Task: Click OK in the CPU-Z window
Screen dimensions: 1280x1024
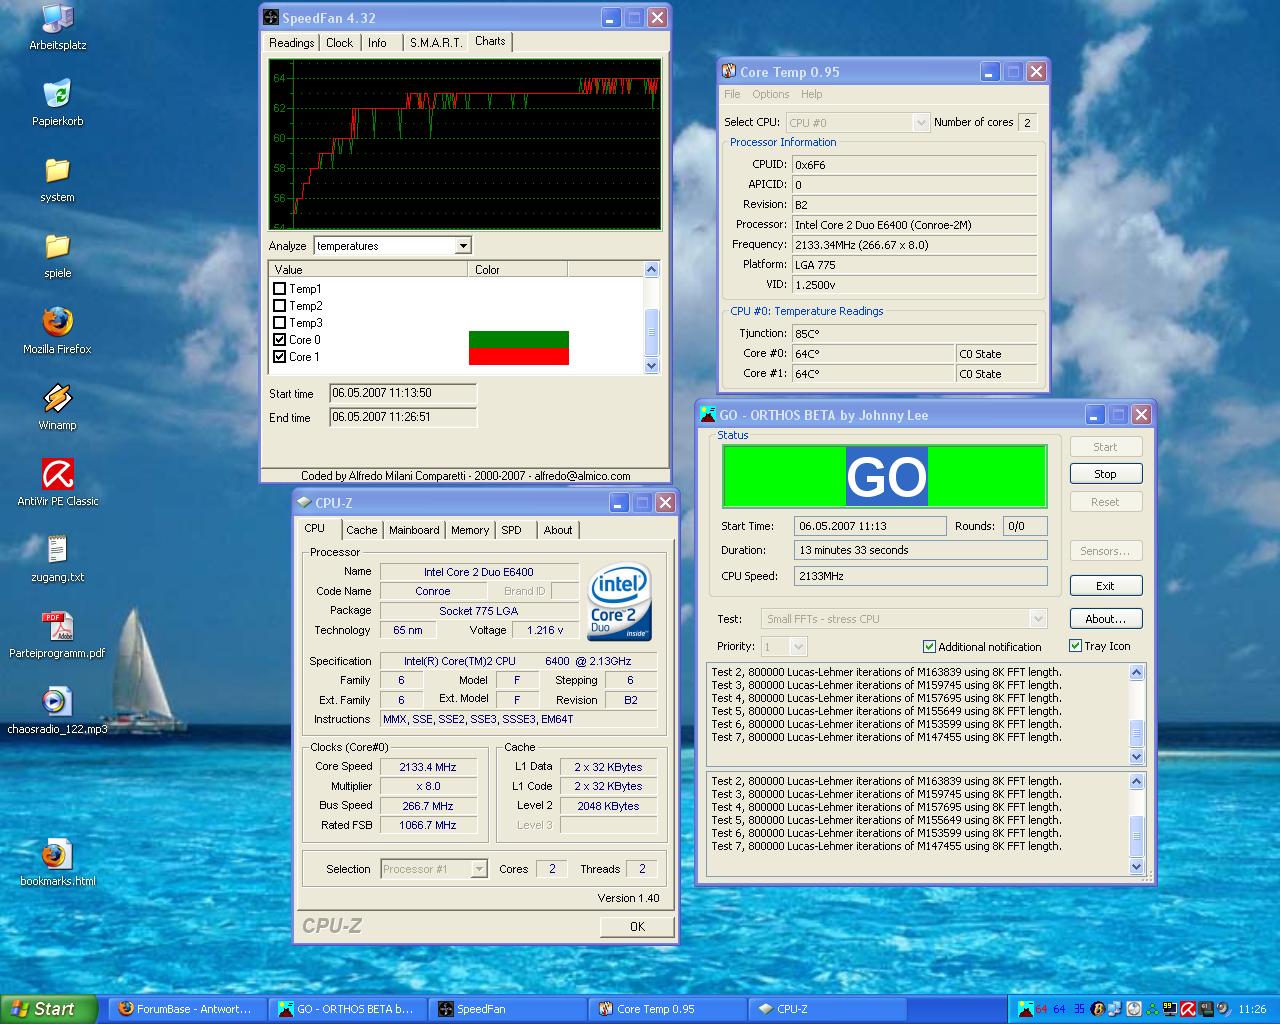Action: pyautogui.click(x=637, y=927)
